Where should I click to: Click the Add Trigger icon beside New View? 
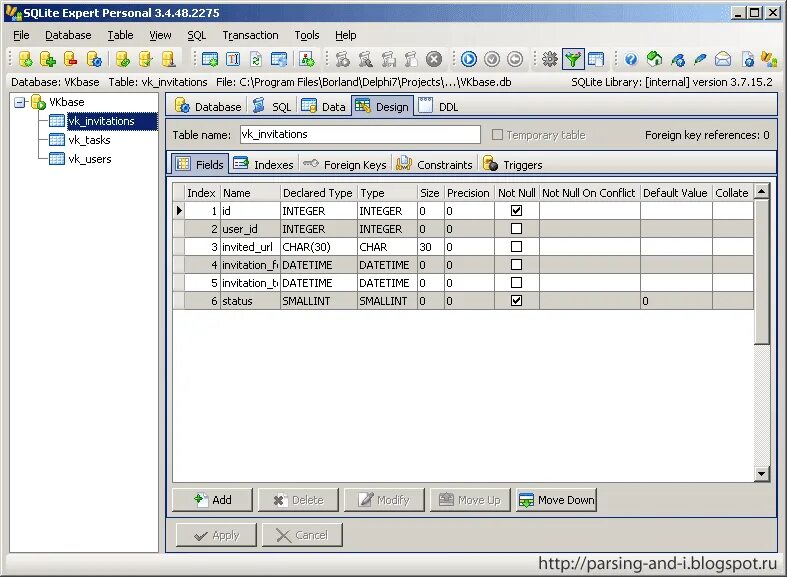[307, 59]
